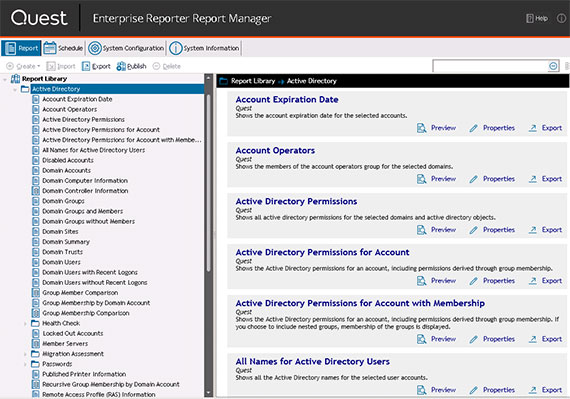Screen dimensions: 570x399
Task: Collapse the Report Library root node
Action: tap(5, 79)
